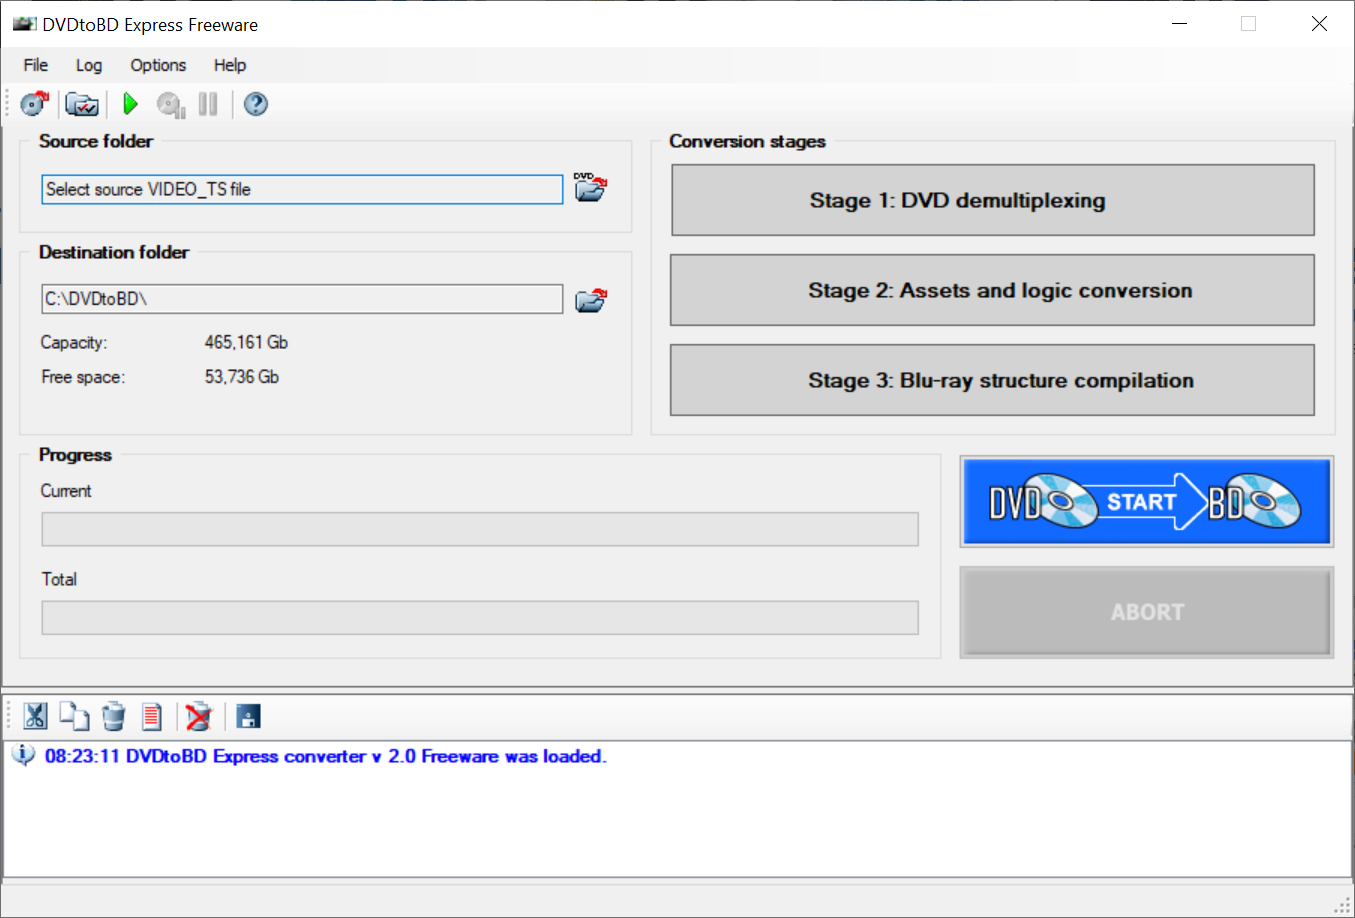The width and height of the screenshot is (1355, 918).
Task: Open the Options menu
Action: coord(158,65)
